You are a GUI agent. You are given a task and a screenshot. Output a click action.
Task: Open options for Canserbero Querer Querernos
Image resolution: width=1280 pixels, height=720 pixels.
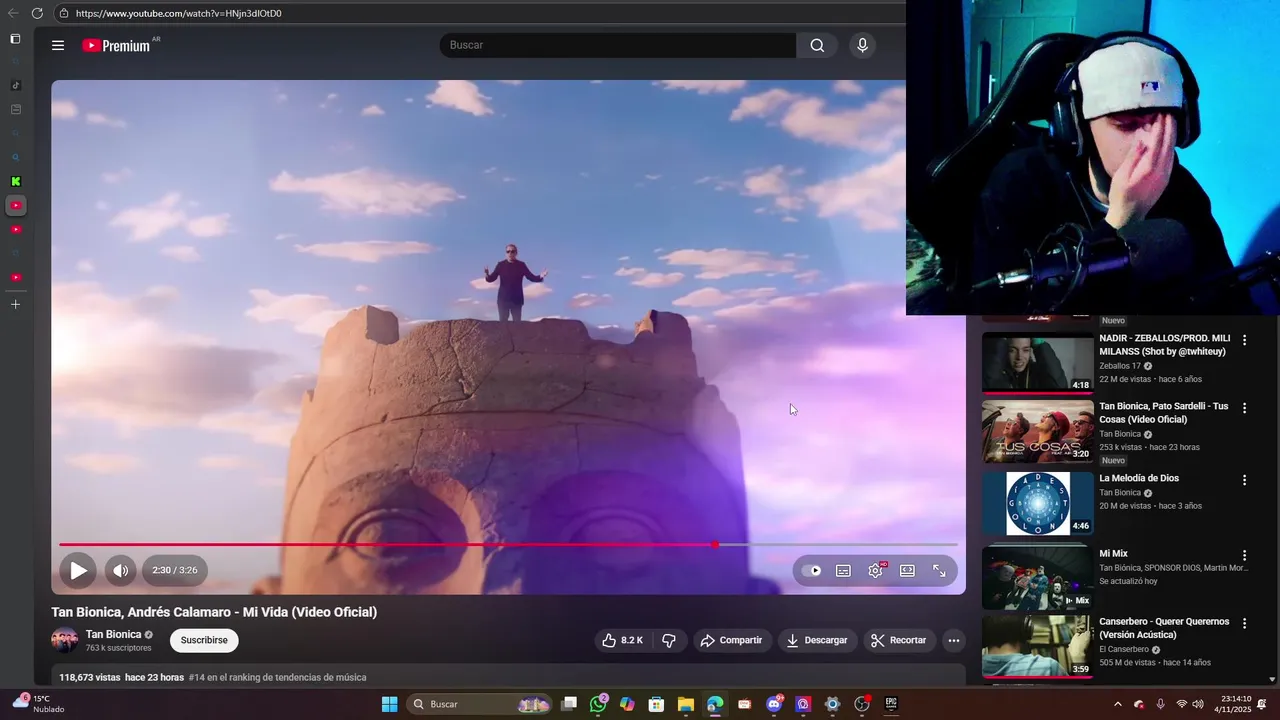[x=1245, y=623]
